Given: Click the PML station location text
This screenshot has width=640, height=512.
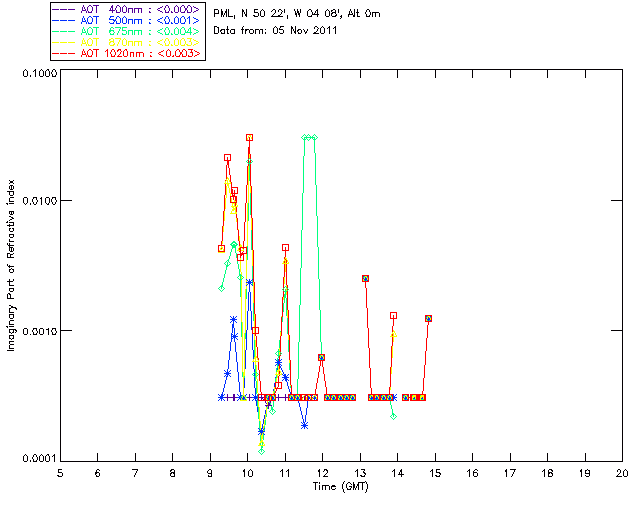Looking at the screenshot, I should (297, 14).
